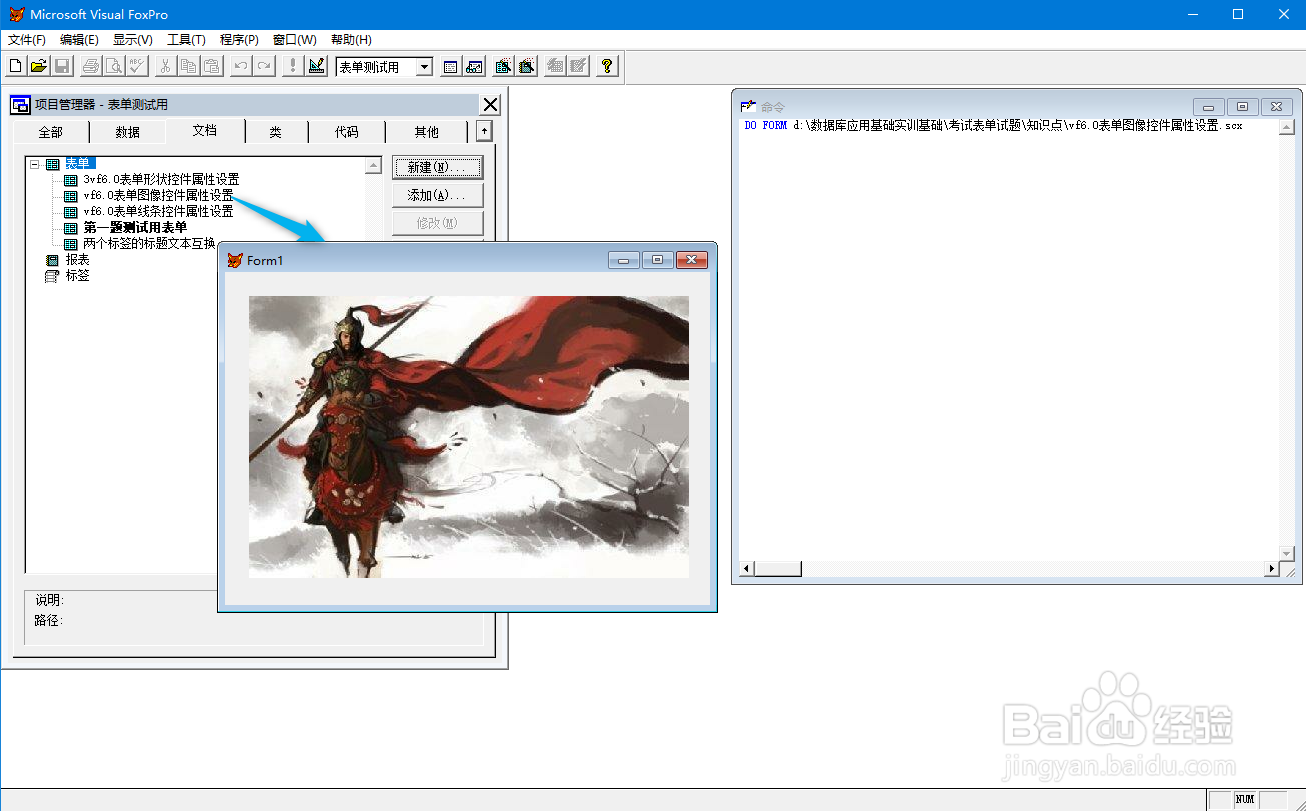
Task: Collapse Project Manager with the up-arrow button
Action: tap(484, 131)
